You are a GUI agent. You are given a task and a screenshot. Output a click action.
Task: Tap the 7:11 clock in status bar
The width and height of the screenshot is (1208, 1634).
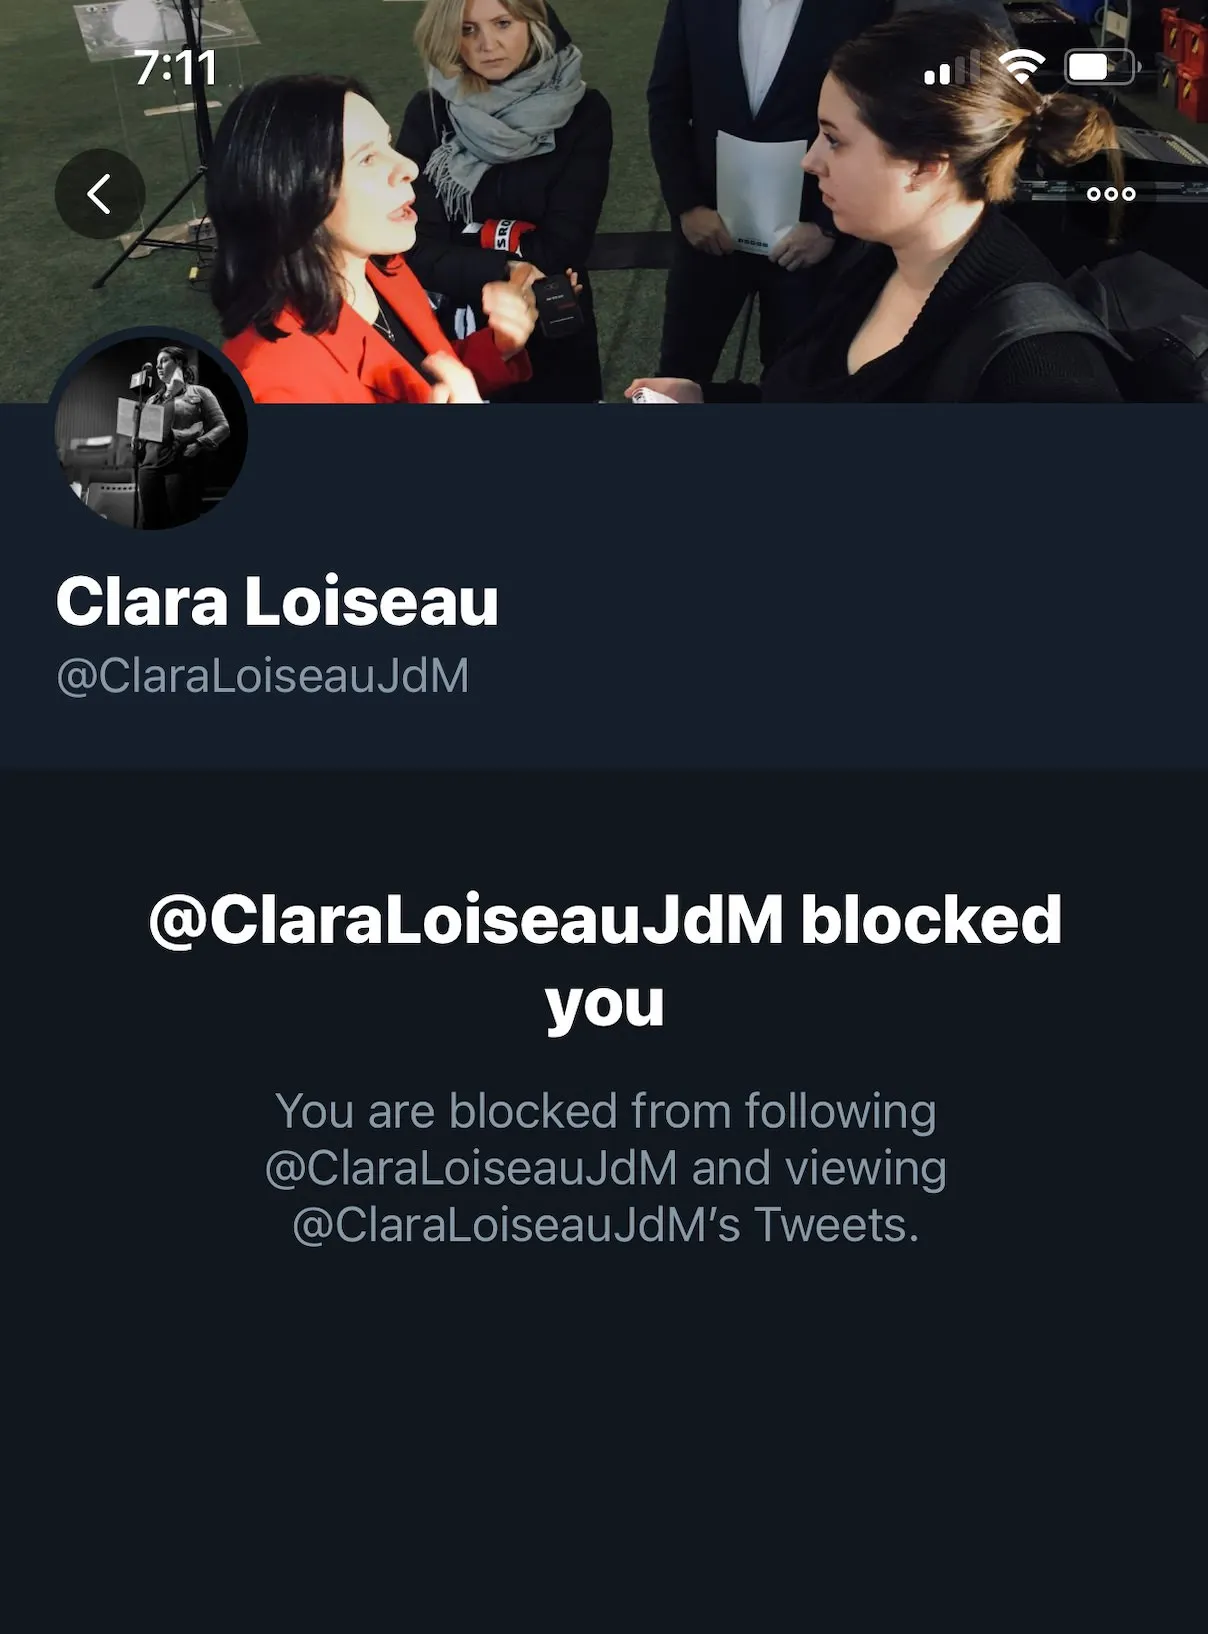[x=176, y=68]
